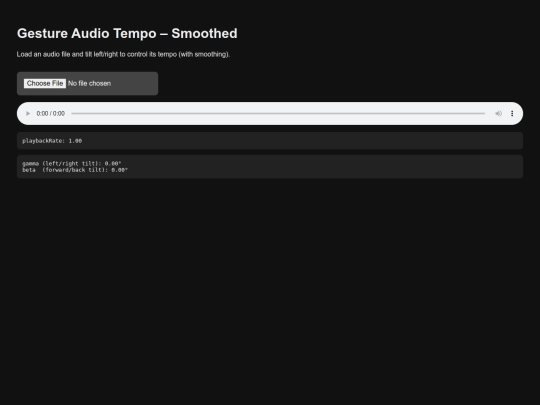
Task: Open the audio player three-dot menu
Action: [x=512, y=113]
